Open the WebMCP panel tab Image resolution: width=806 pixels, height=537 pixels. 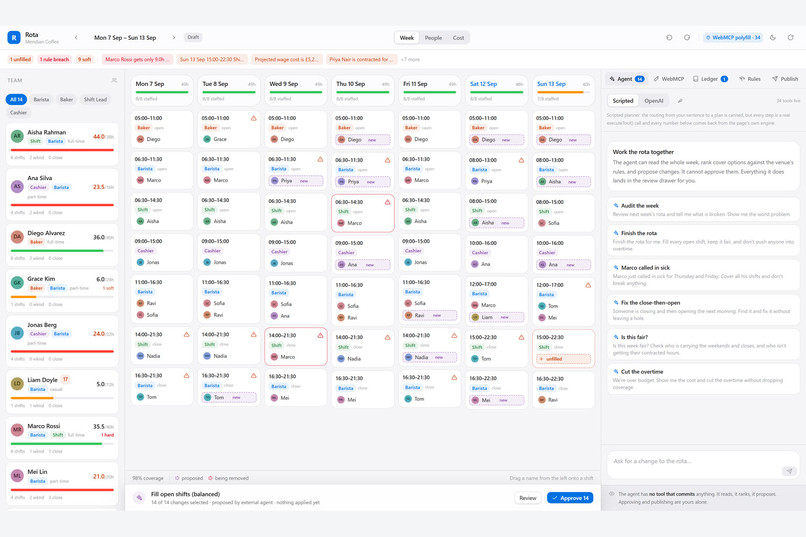(x=669, y=79)
